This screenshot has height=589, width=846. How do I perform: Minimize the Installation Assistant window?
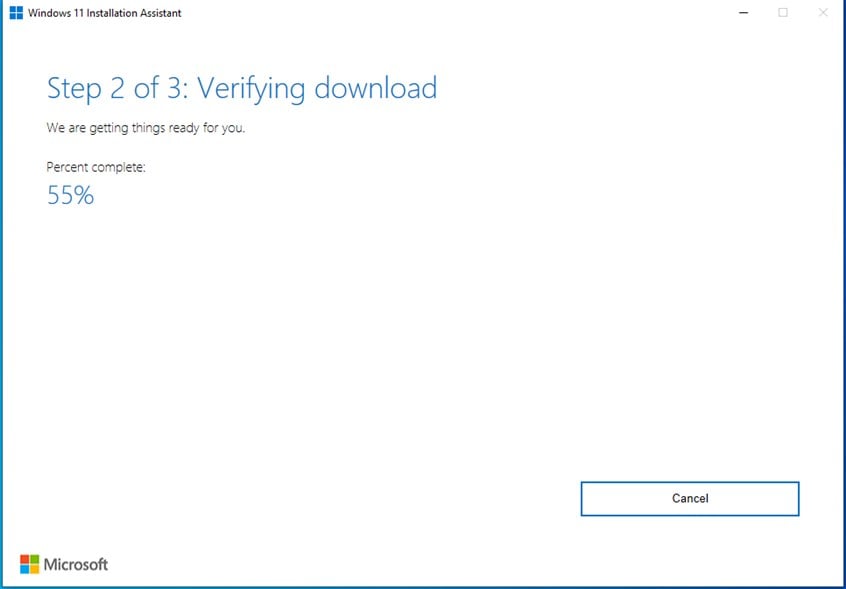[x=743, y=13]
